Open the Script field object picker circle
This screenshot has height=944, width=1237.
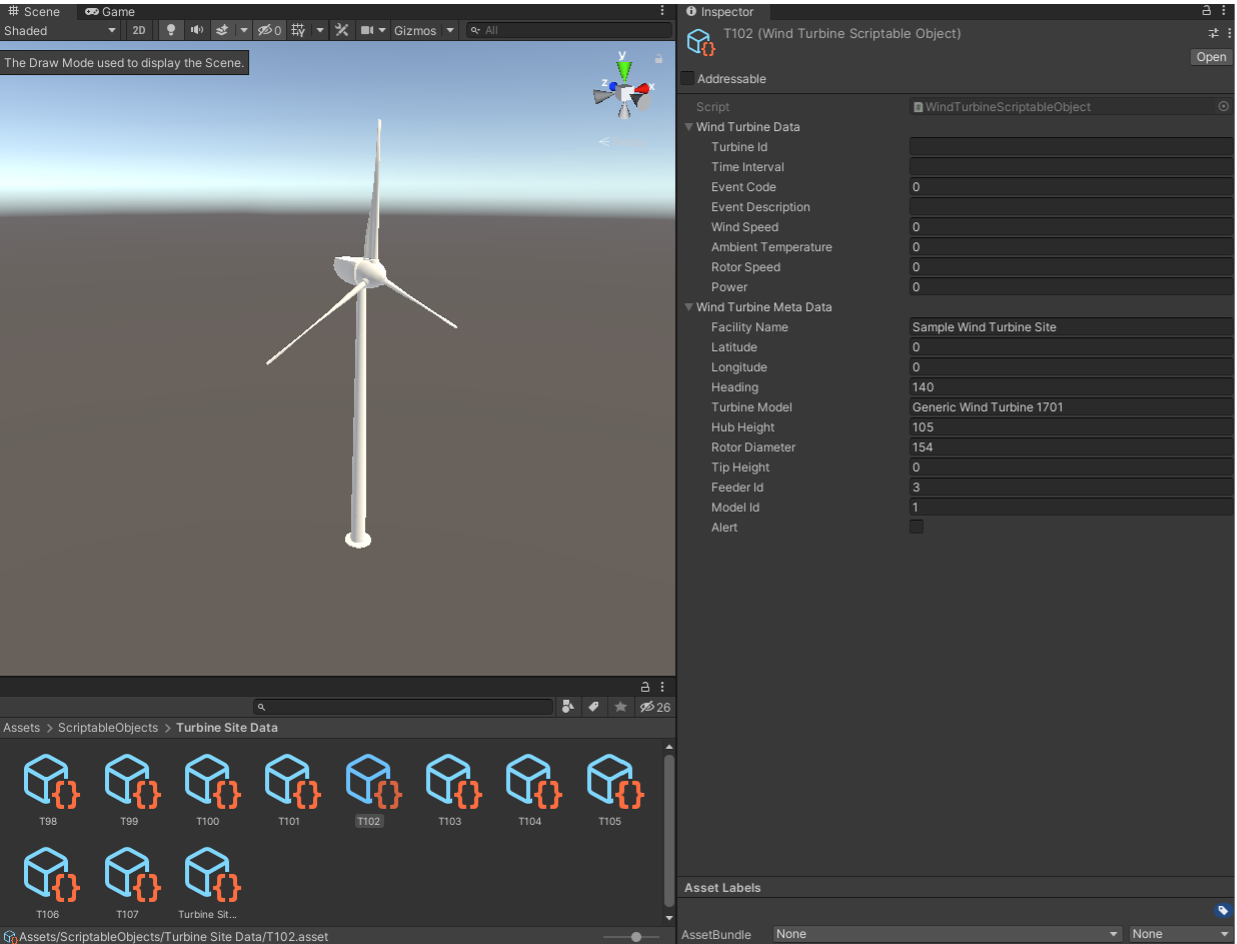[x=1223, y=106]
